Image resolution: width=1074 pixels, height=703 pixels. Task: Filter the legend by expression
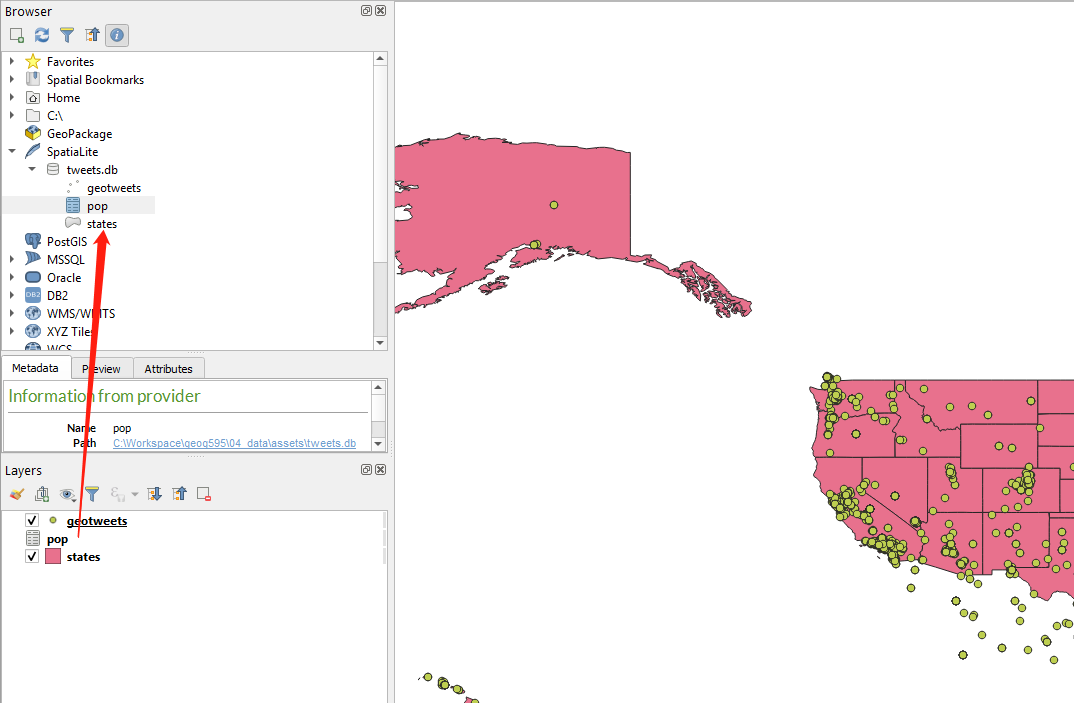117,493
